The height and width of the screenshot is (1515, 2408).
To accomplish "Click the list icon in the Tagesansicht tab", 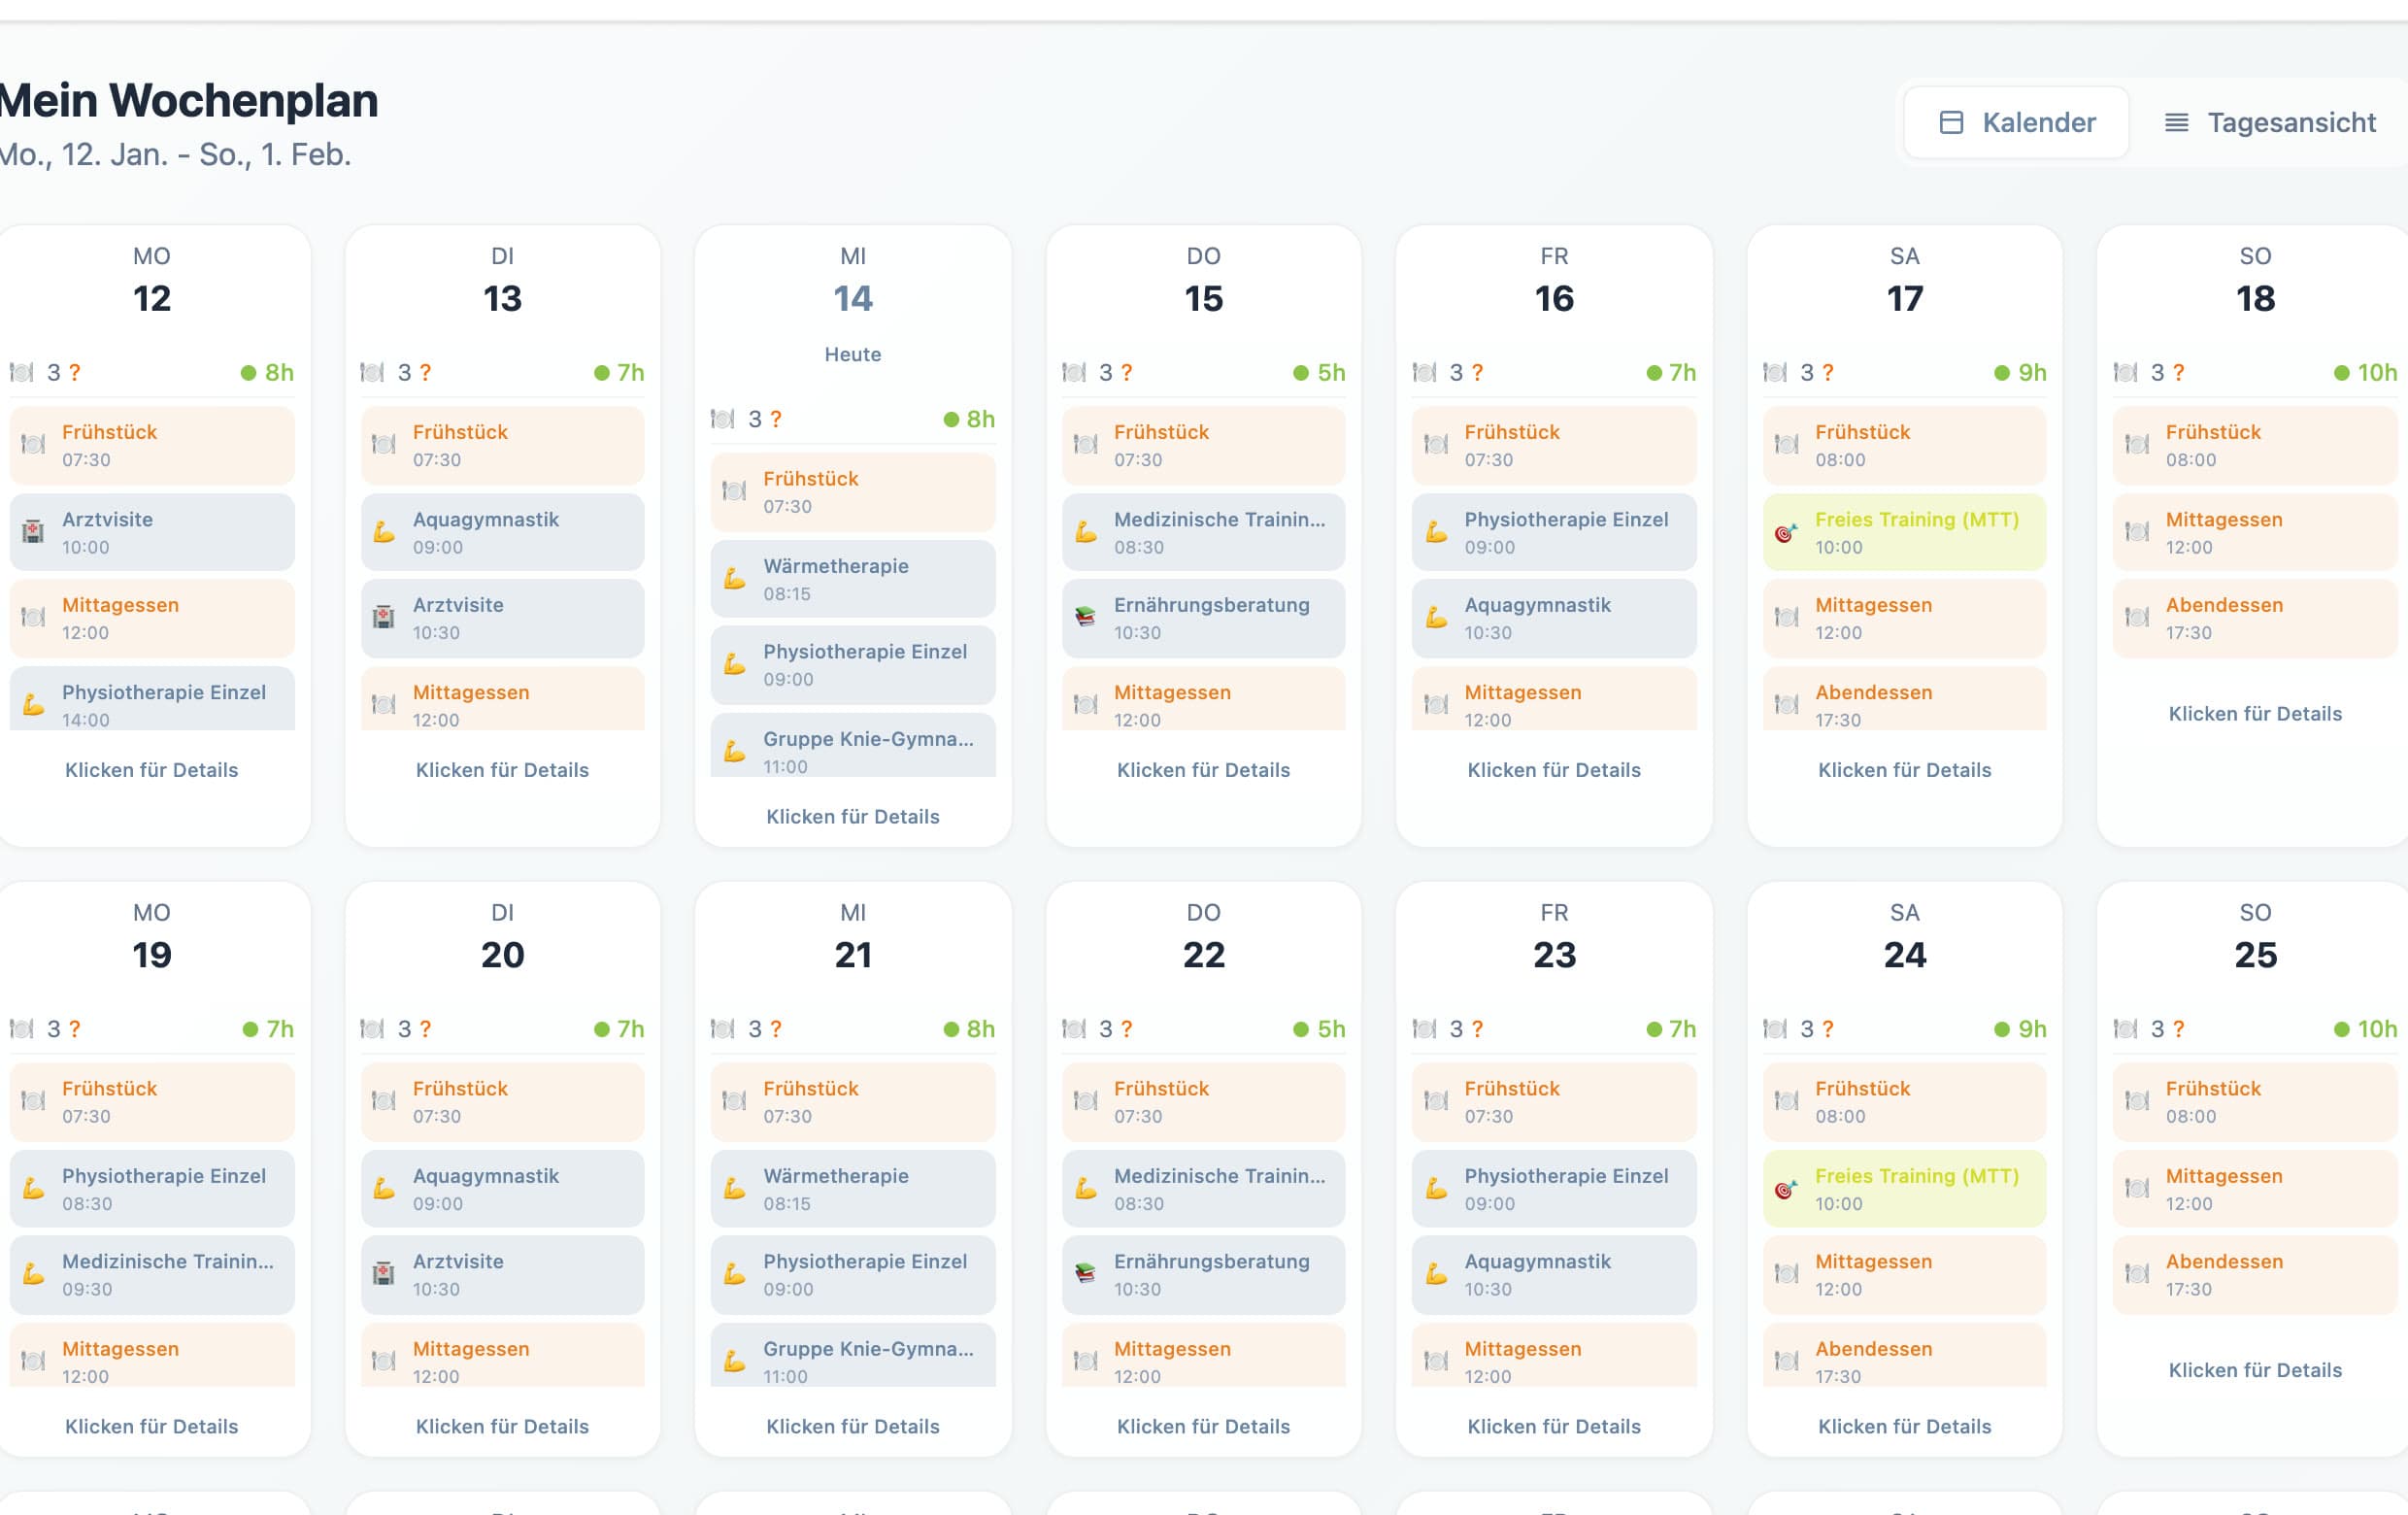I will click(x=2176, y=122).
